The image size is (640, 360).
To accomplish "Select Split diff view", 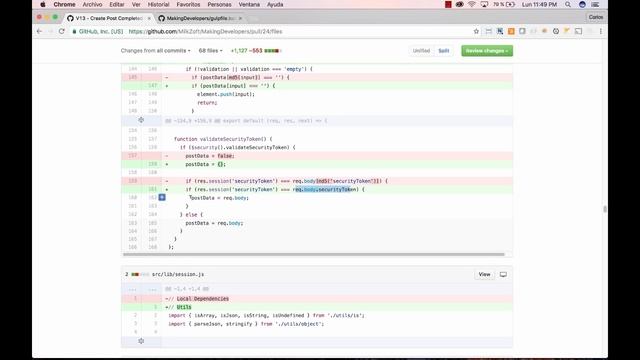I will [x=444, y=51].
